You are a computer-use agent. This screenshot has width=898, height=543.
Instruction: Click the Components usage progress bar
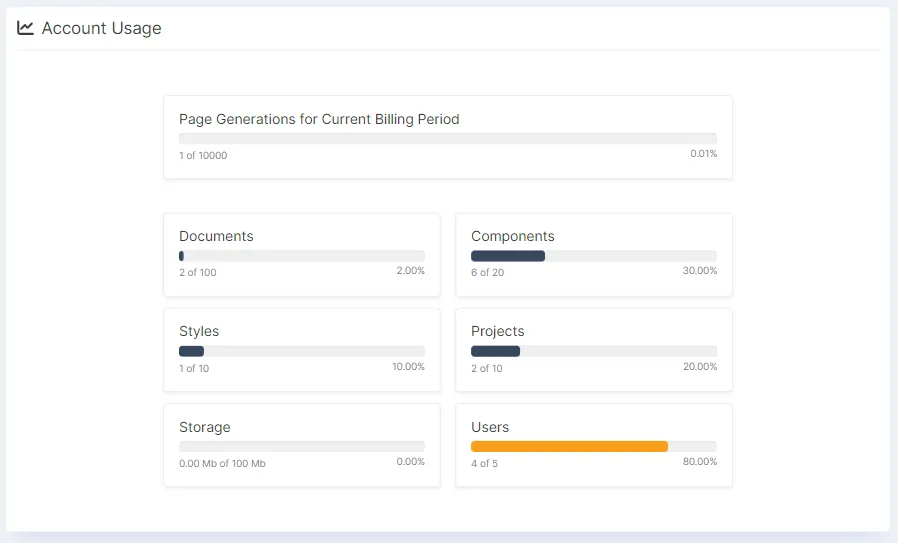(x=594, y=256)
